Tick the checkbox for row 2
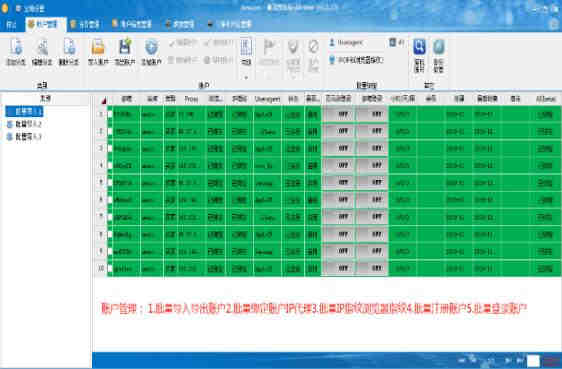The height and width of the screenshot is (369, 562). click(110, 131)
